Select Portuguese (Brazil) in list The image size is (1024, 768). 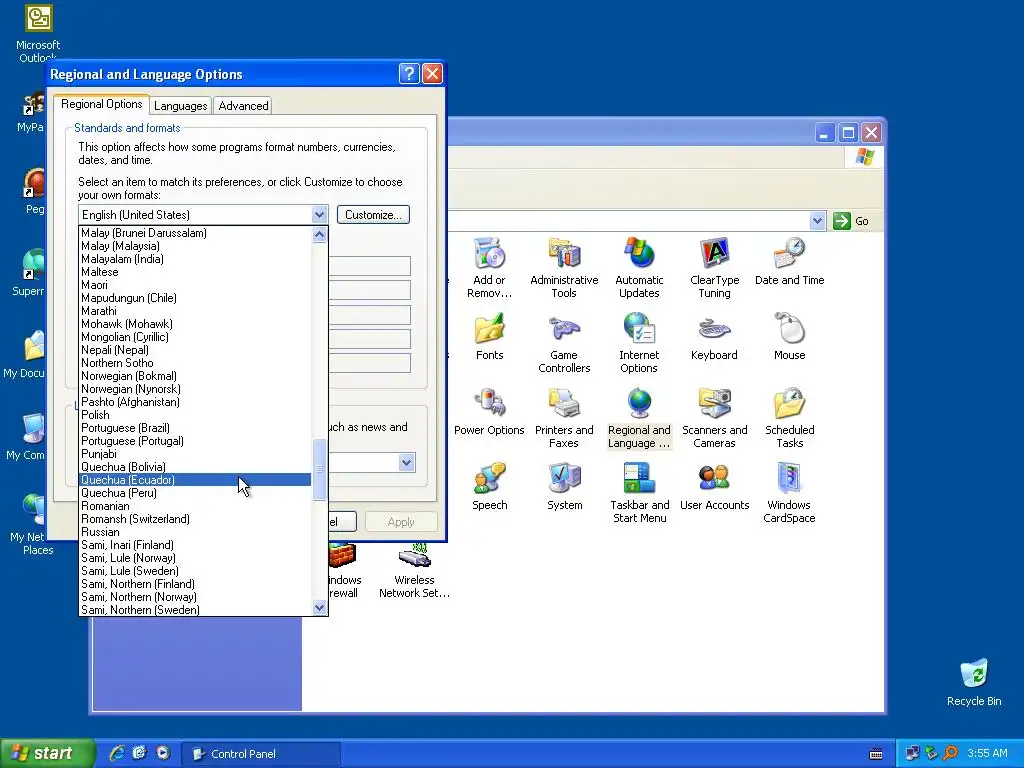click(195, 428)
